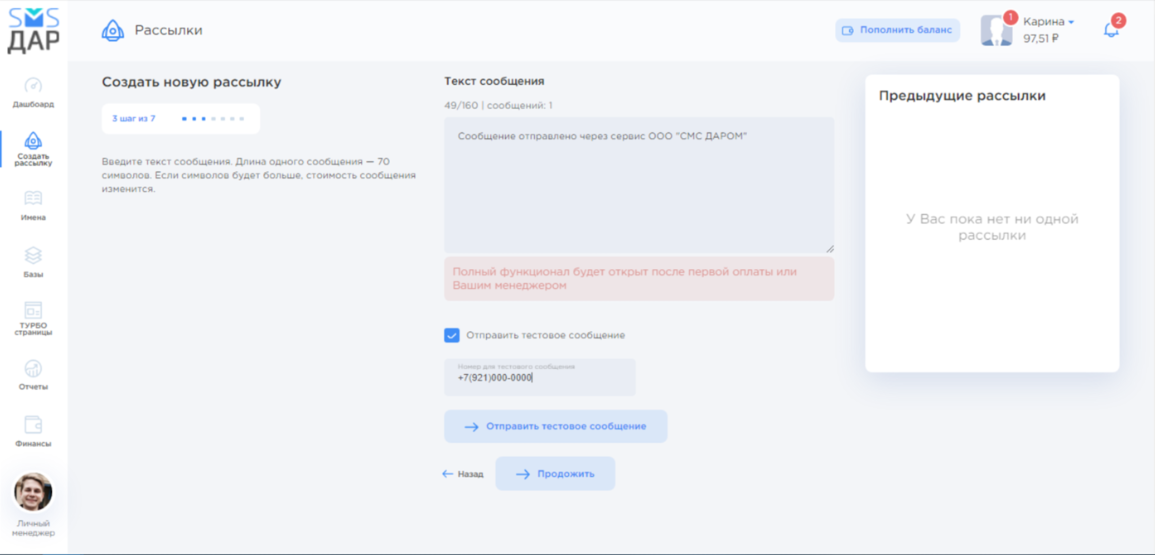The height and width of the screenshot is (555, 1155).
Task: Click the test number input field
Action: [539, 377]
